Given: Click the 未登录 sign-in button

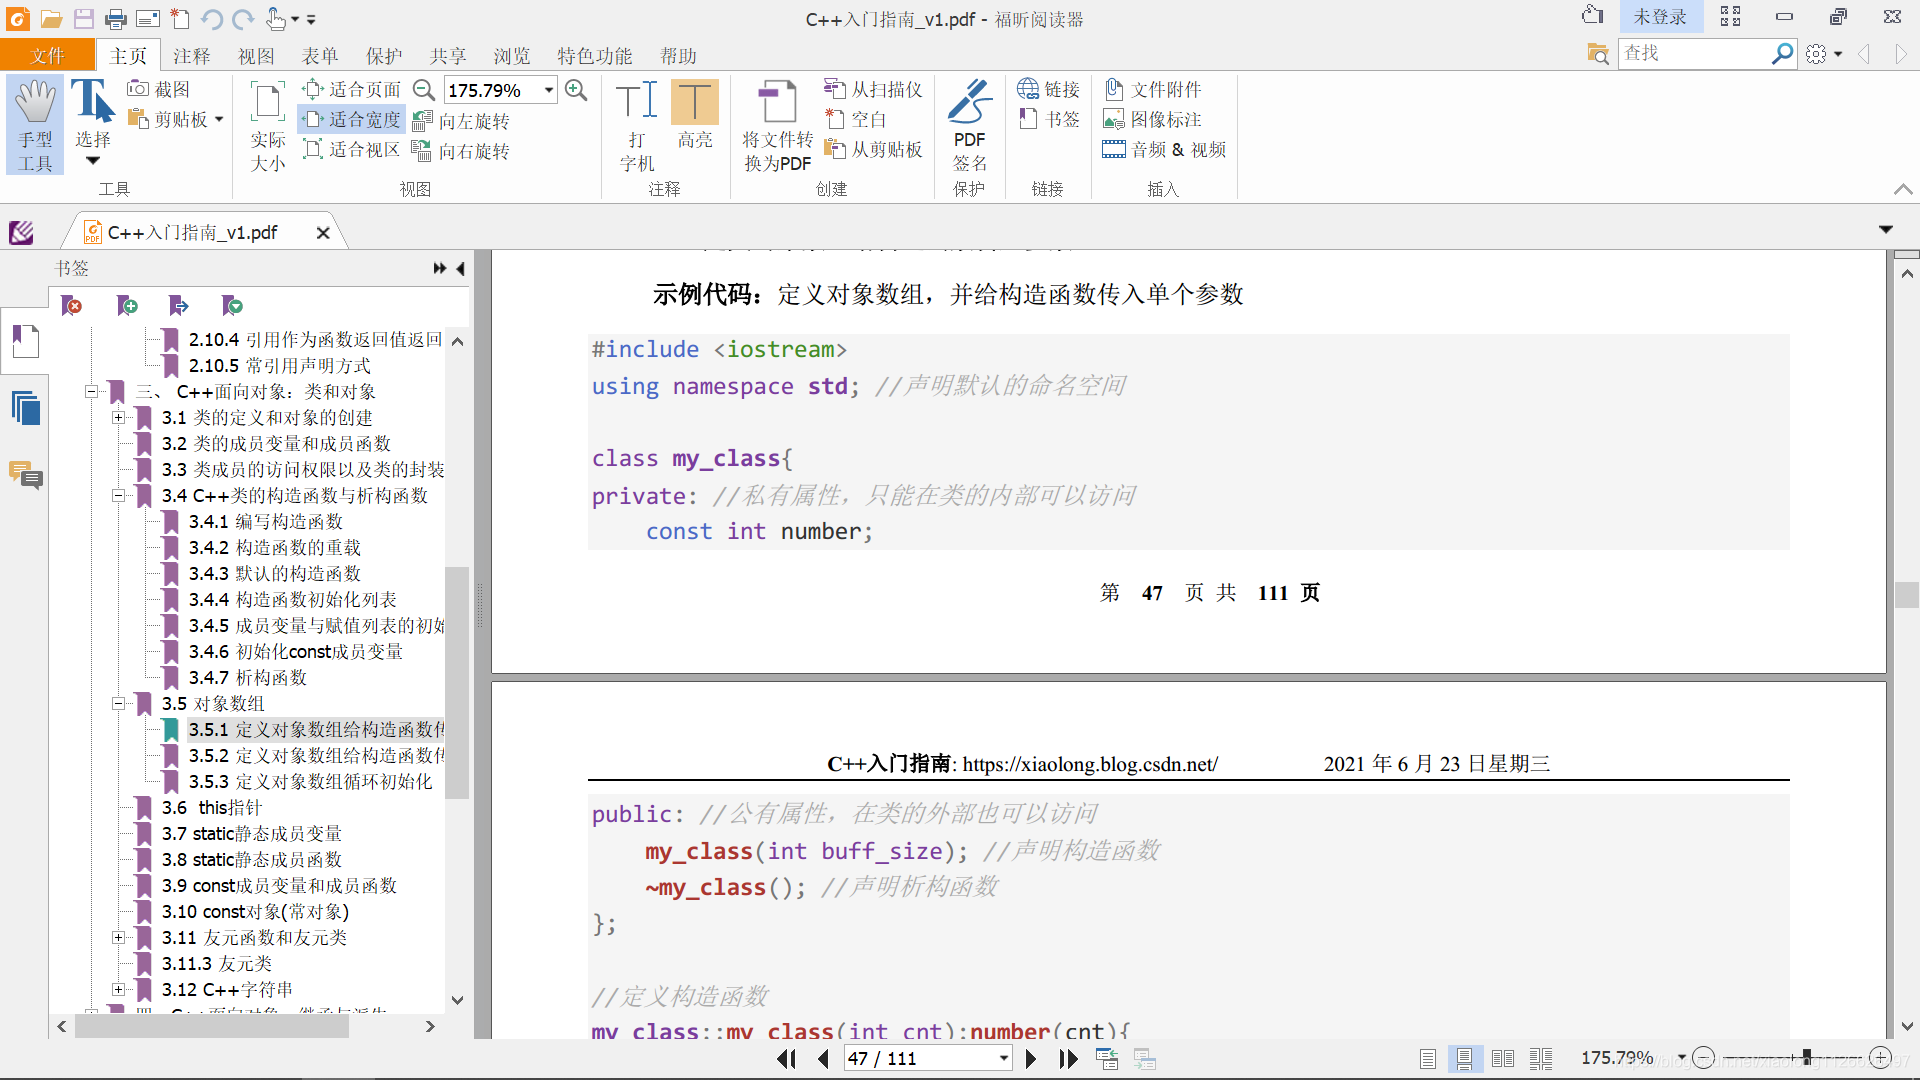Looking at the screenshot, I should pos(1659,17).
